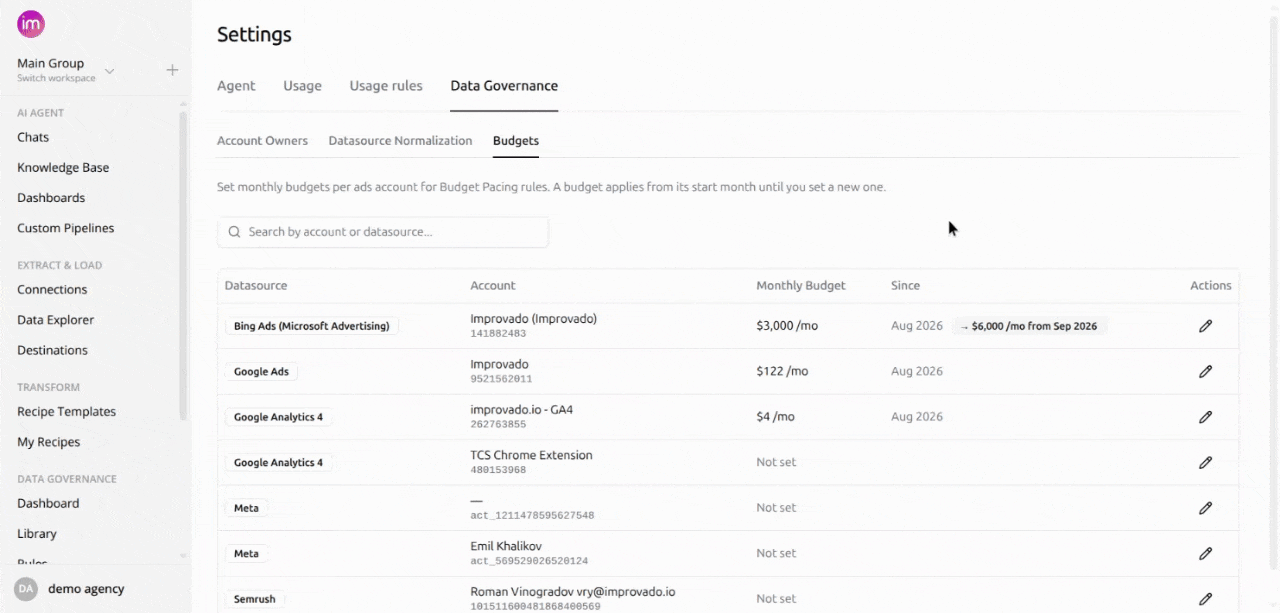The image size is (1280, 613).
Task: Click account ID 141882483
Action: click(498, 334)
